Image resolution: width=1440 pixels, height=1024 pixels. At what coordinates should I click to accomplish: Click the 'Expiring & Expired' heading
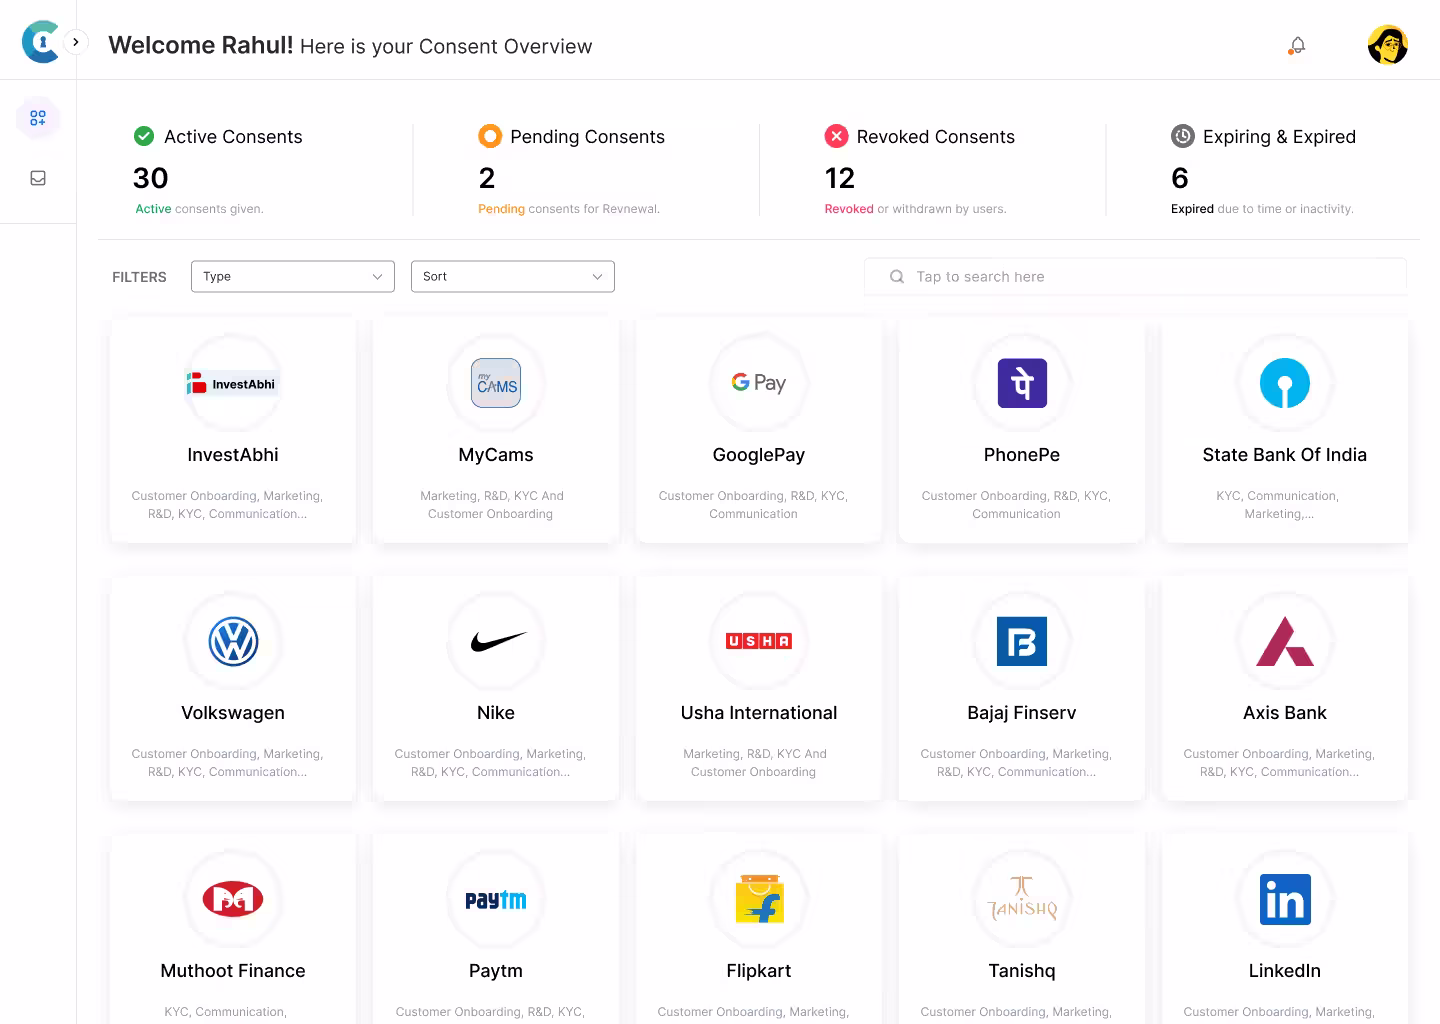click(1279, 137)
